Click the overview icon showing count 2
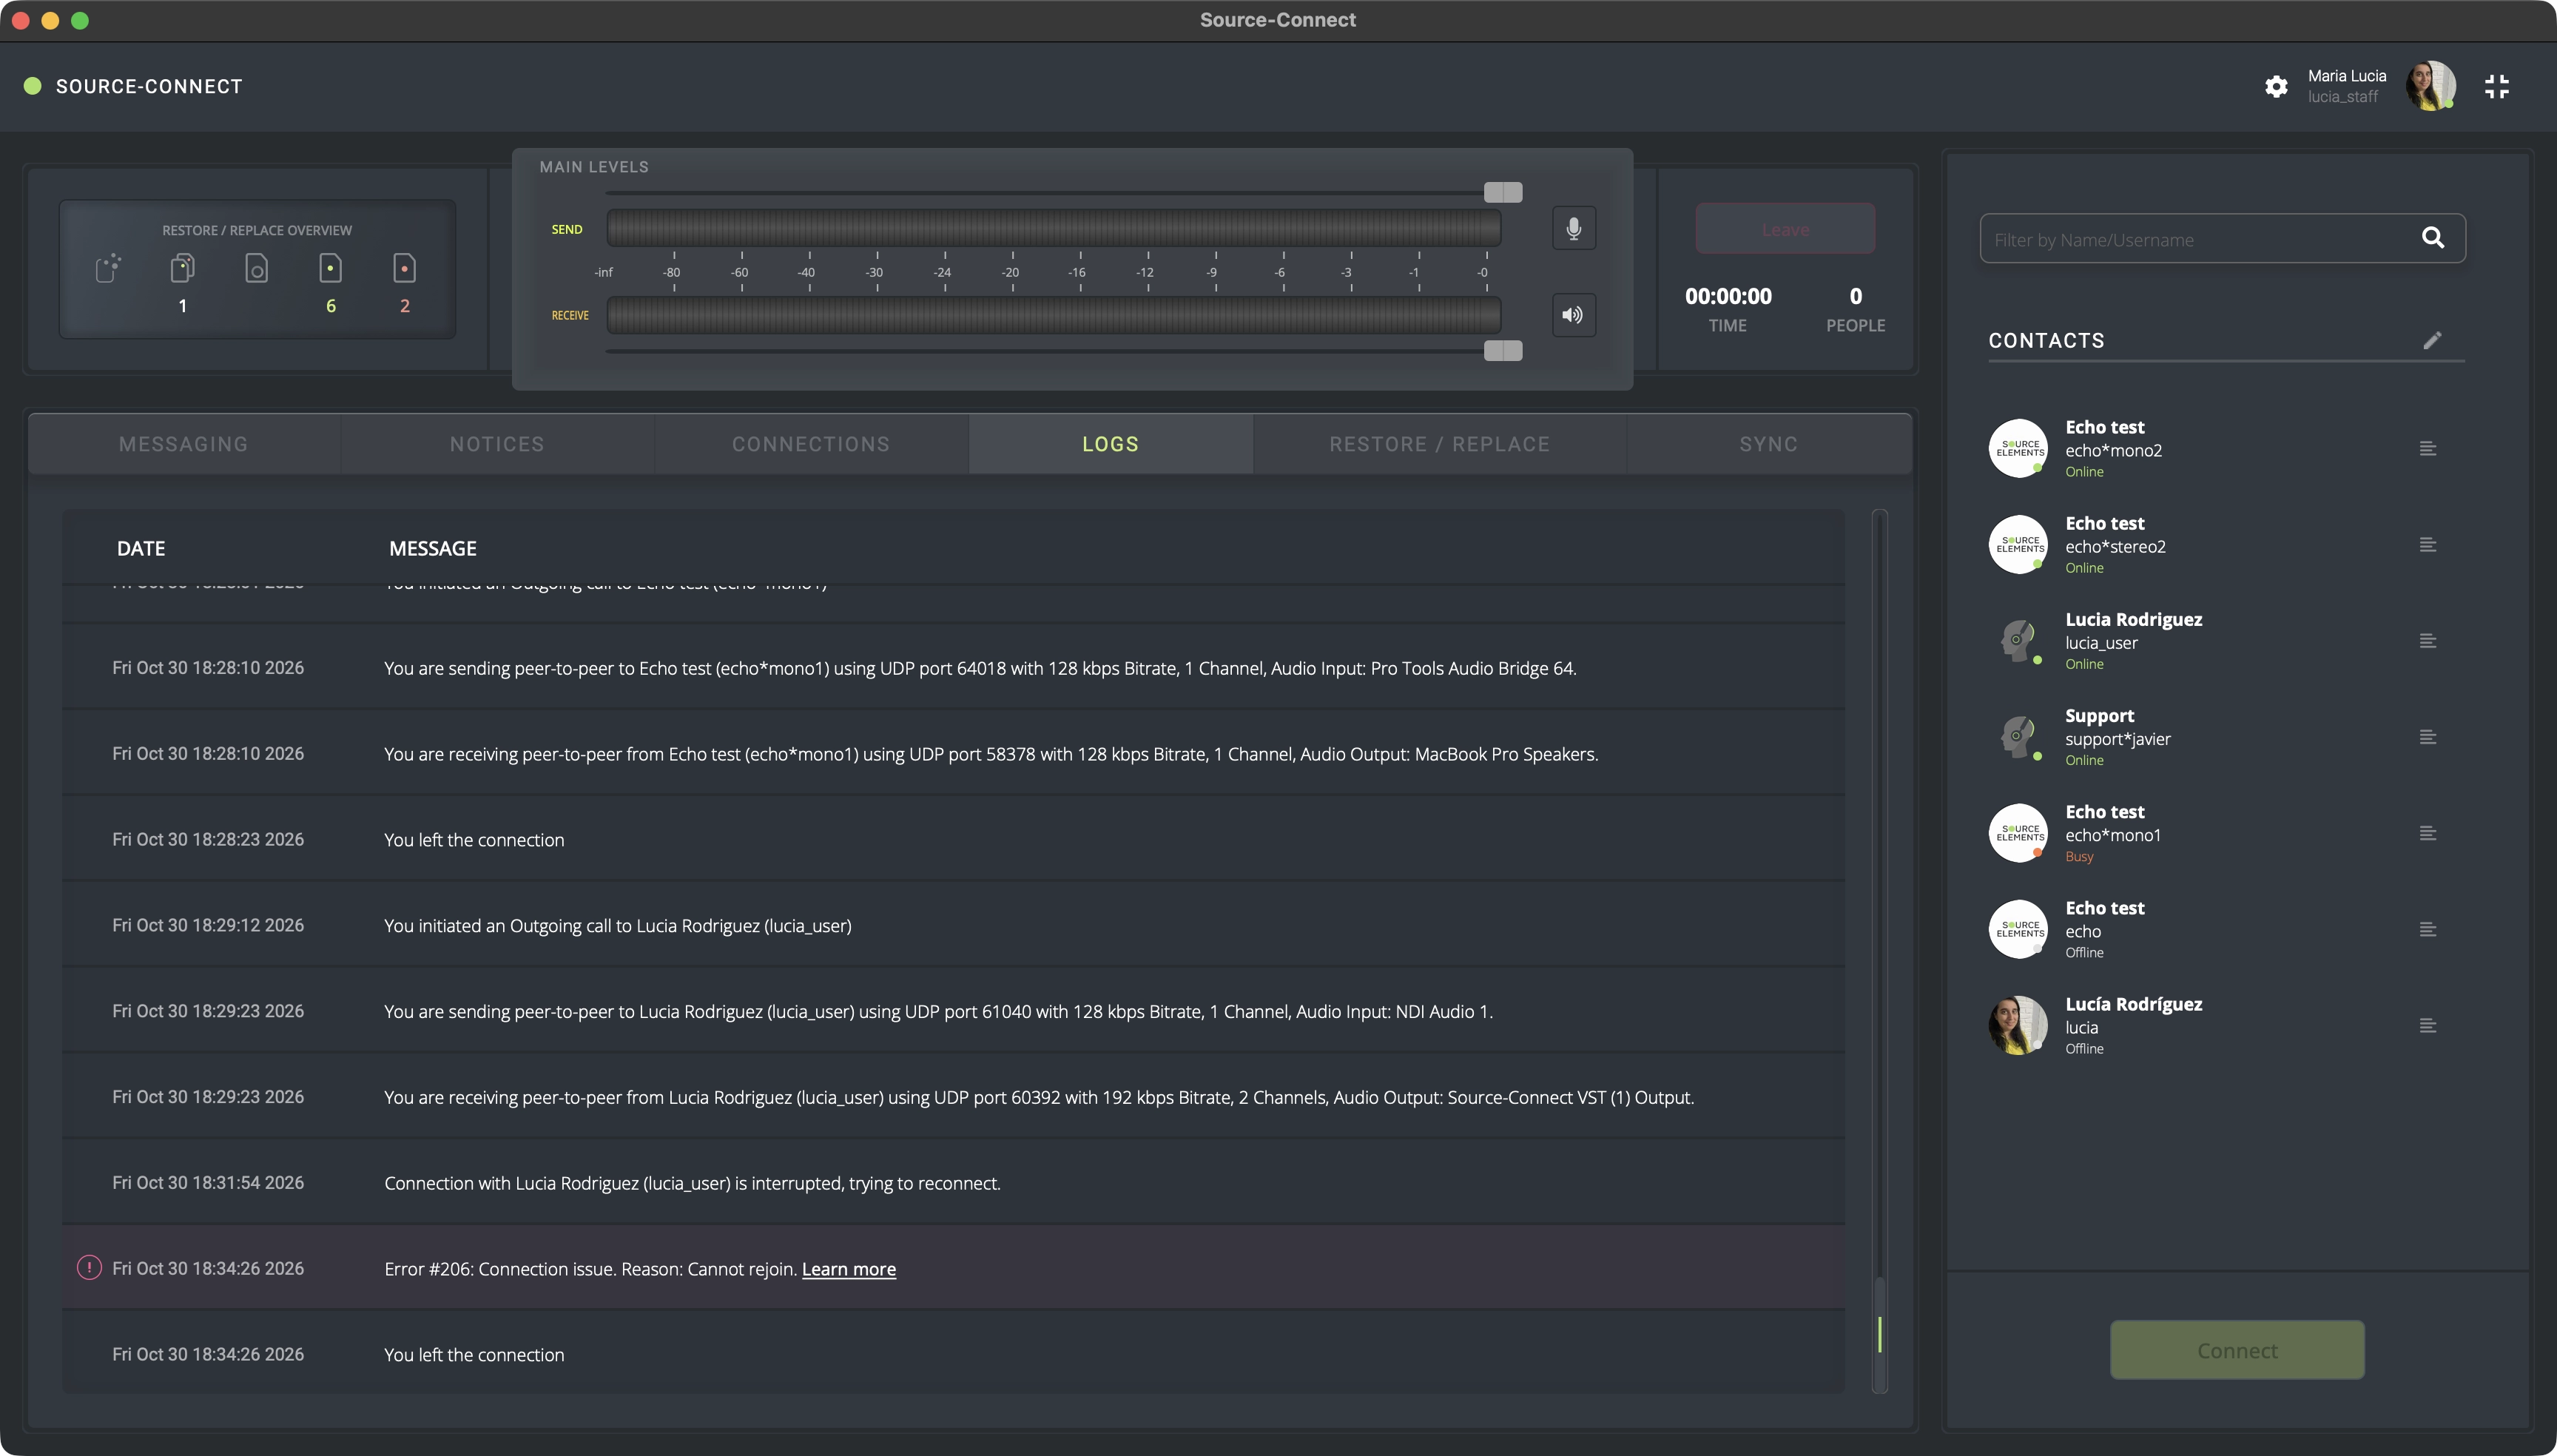 point(404,268)
